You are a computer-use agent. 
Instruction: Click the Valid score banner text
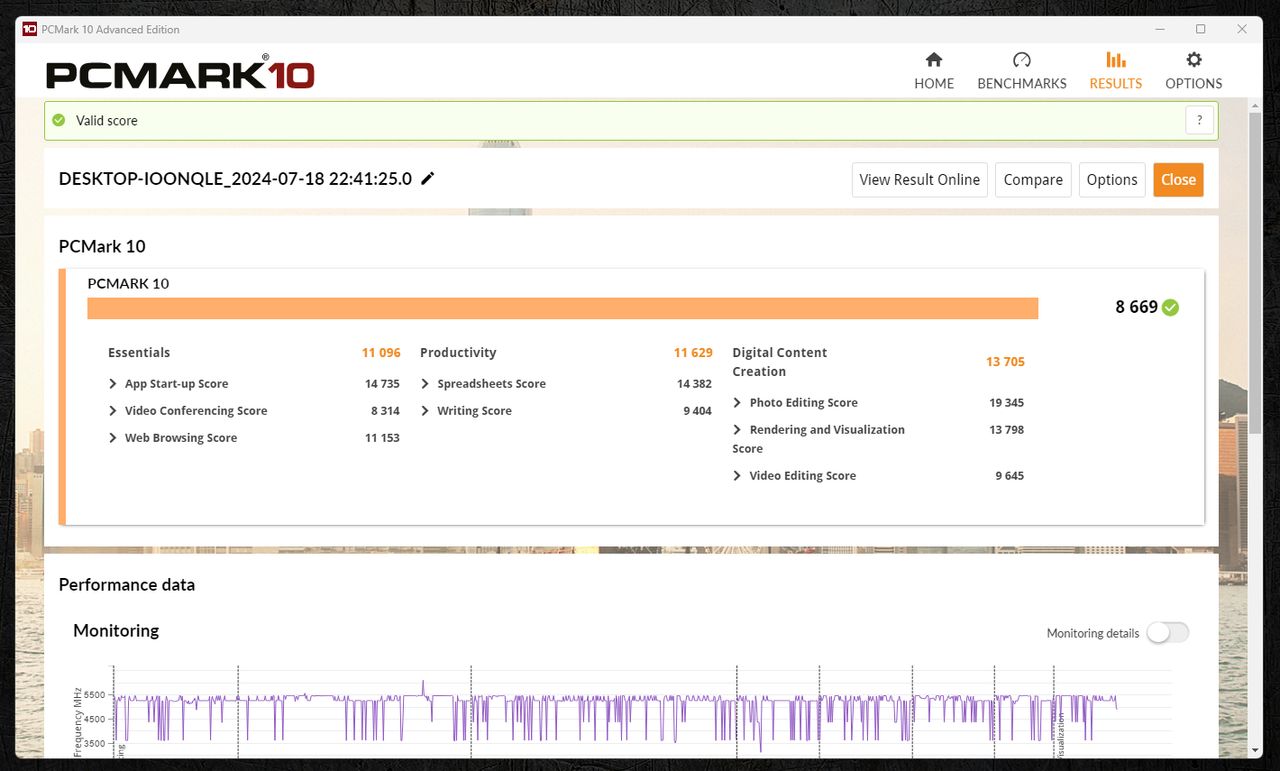tap(107, 120)
